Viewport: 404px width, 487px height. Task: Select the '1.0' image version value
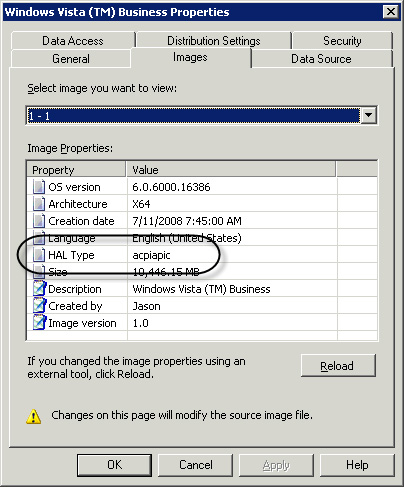(x=140, y=323)
